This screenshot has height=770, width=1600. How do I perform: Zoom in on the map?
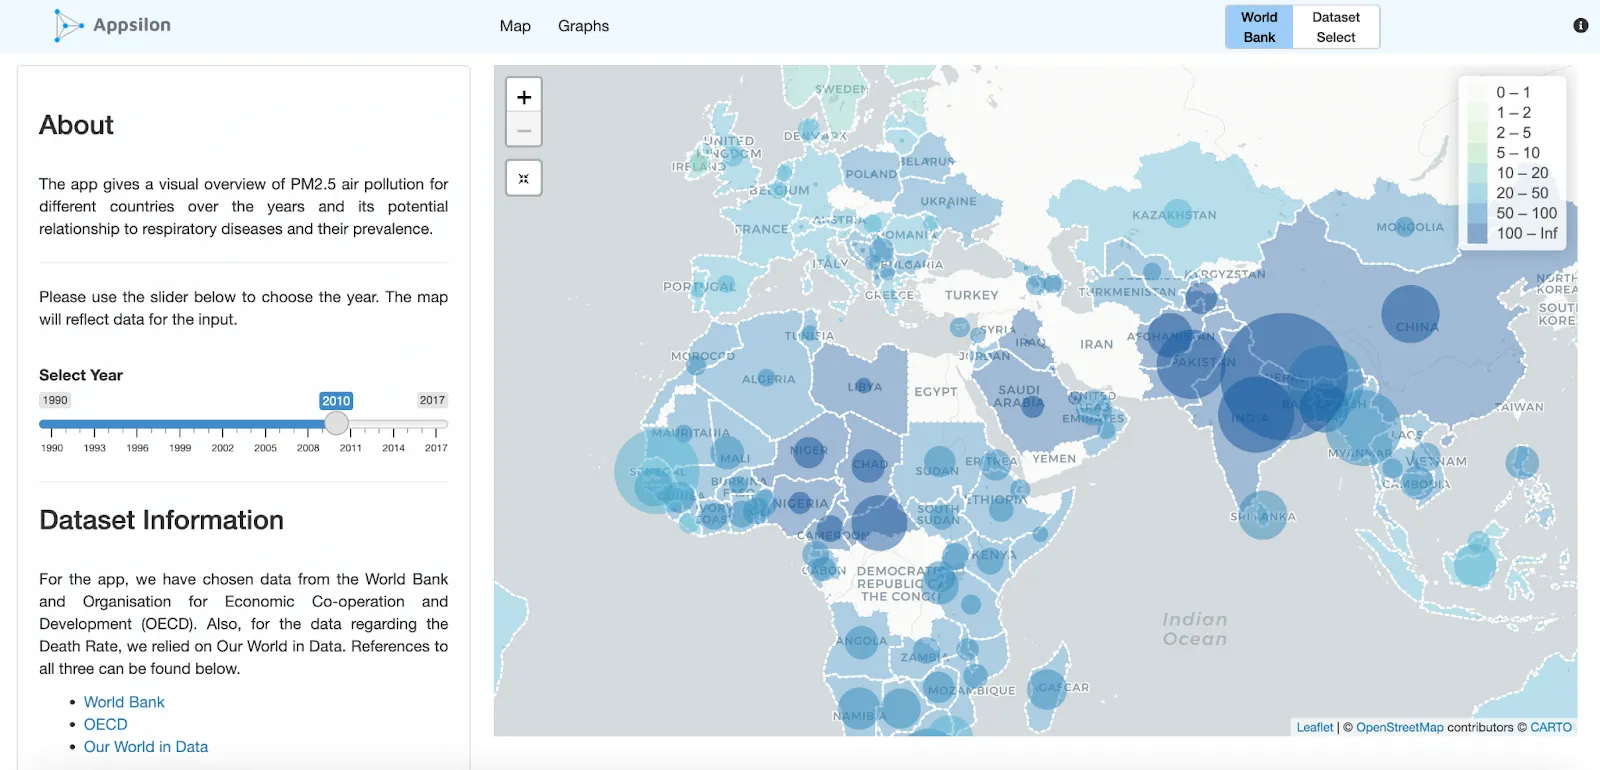[524, 97]
